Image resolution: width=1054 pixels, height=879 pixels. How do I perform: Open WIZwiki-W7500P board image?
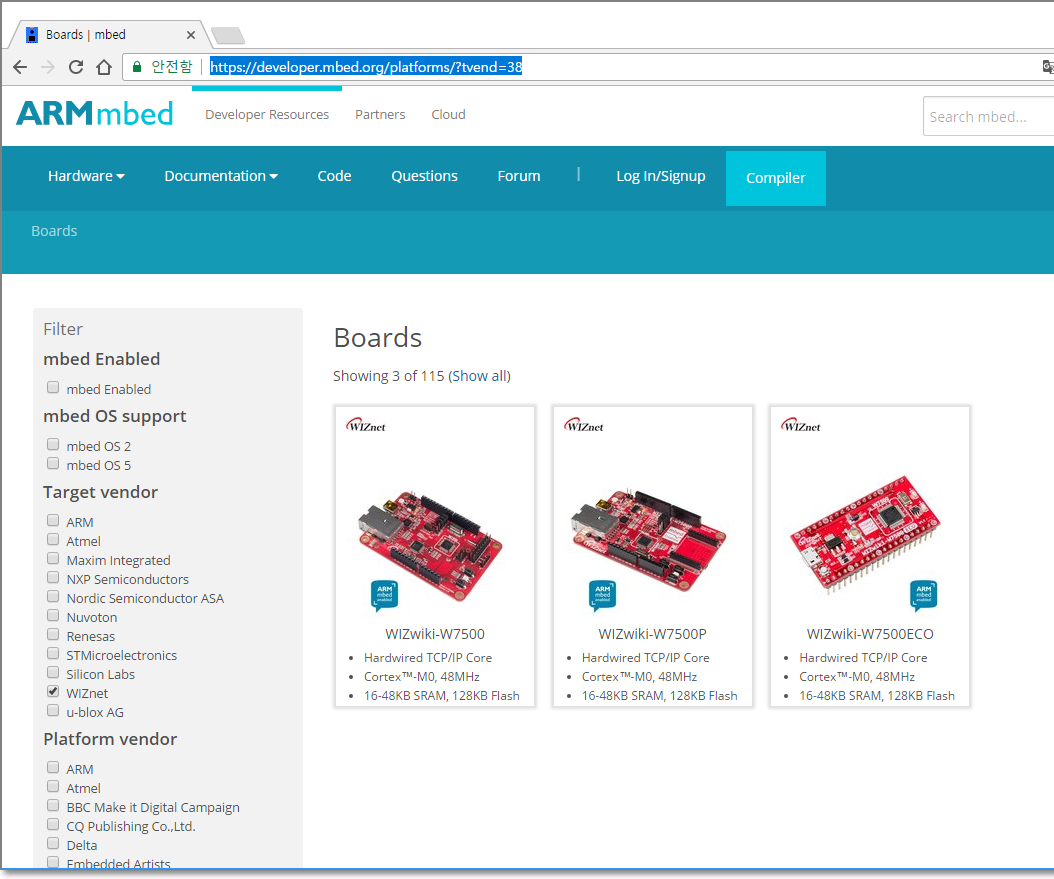(x=648, y=541)
